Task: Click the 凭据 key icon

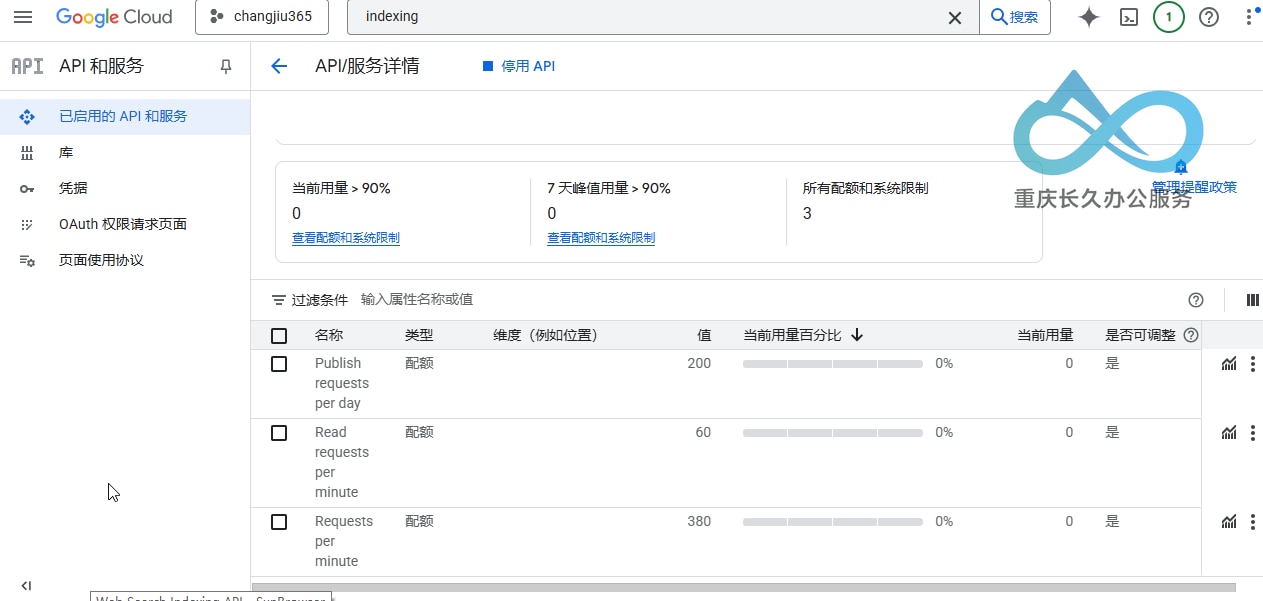Action: click(x=27, y=189)
